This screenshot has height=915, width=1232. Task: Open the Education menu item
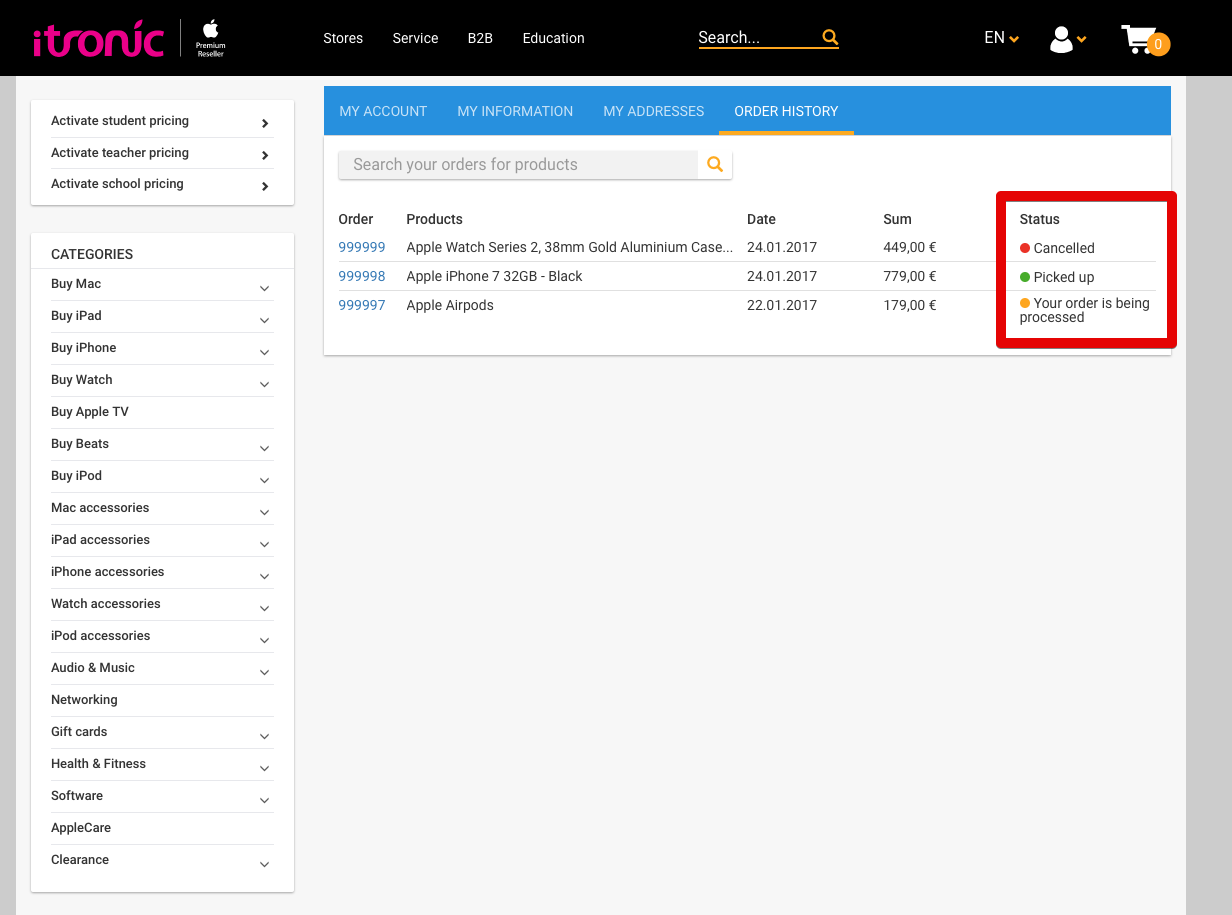[x=553, y=38]
